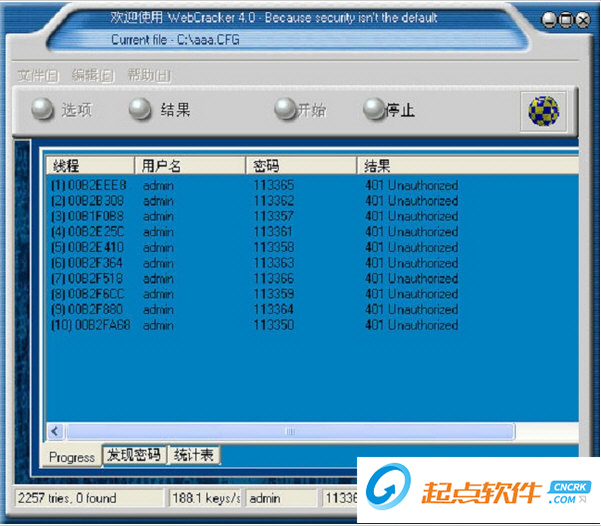Screen dimensions: 601x526
Task: Sort by 用户名 column header
Action: tap(190, 166)
